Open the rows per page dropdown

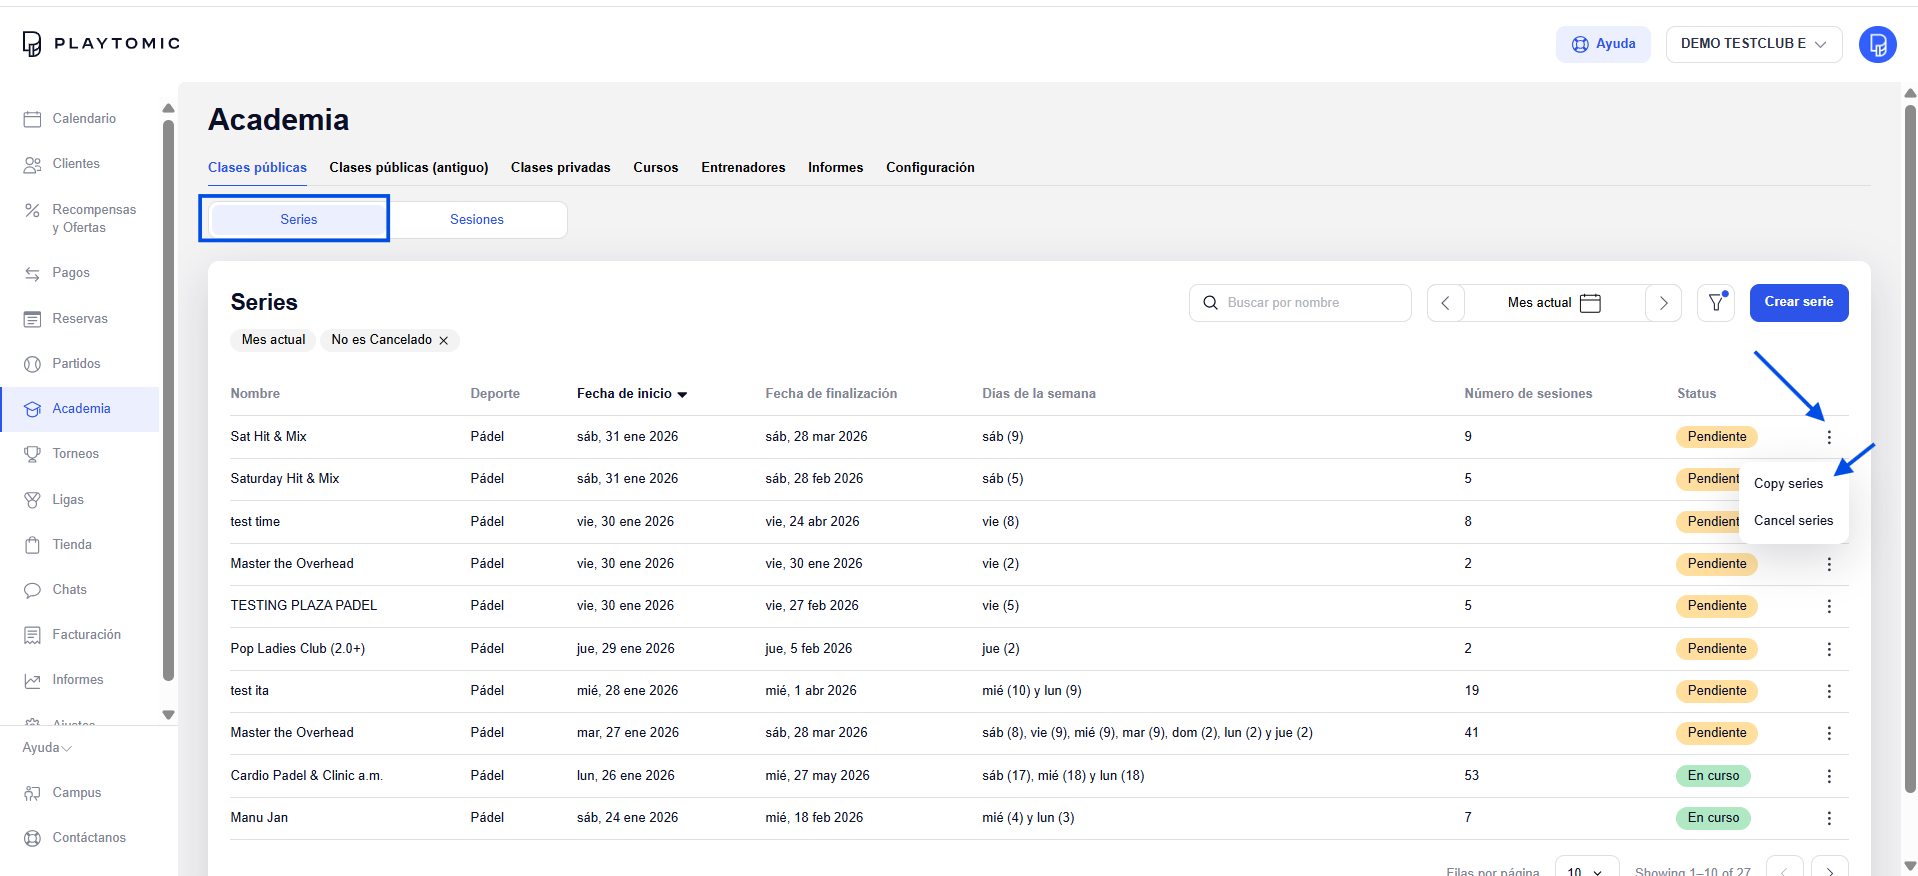[x=1586, y=870]
